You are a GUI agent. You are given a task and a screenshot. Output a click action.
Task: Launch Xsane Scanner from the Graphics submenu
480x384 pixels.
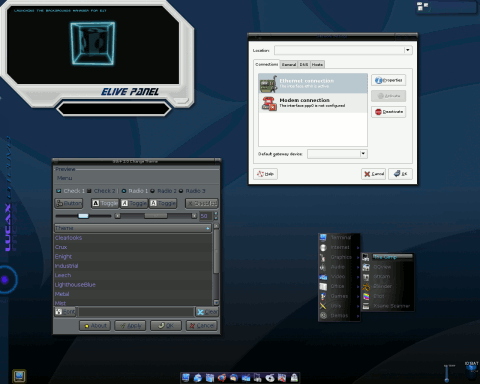tap(388, 306)
